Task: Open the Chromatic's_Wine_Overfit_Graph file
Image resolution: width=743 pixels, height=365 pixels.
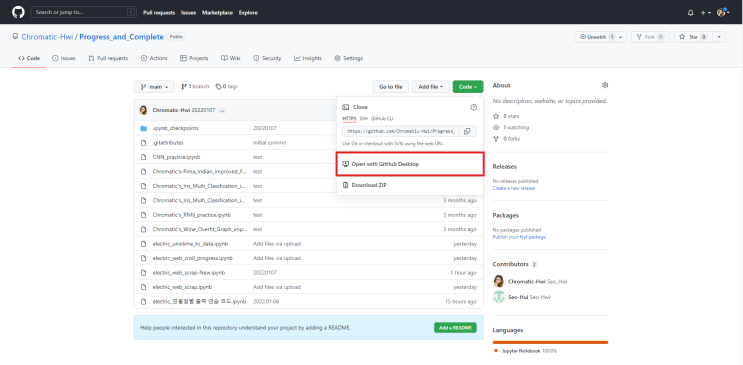Action: (x=199, y=229)
